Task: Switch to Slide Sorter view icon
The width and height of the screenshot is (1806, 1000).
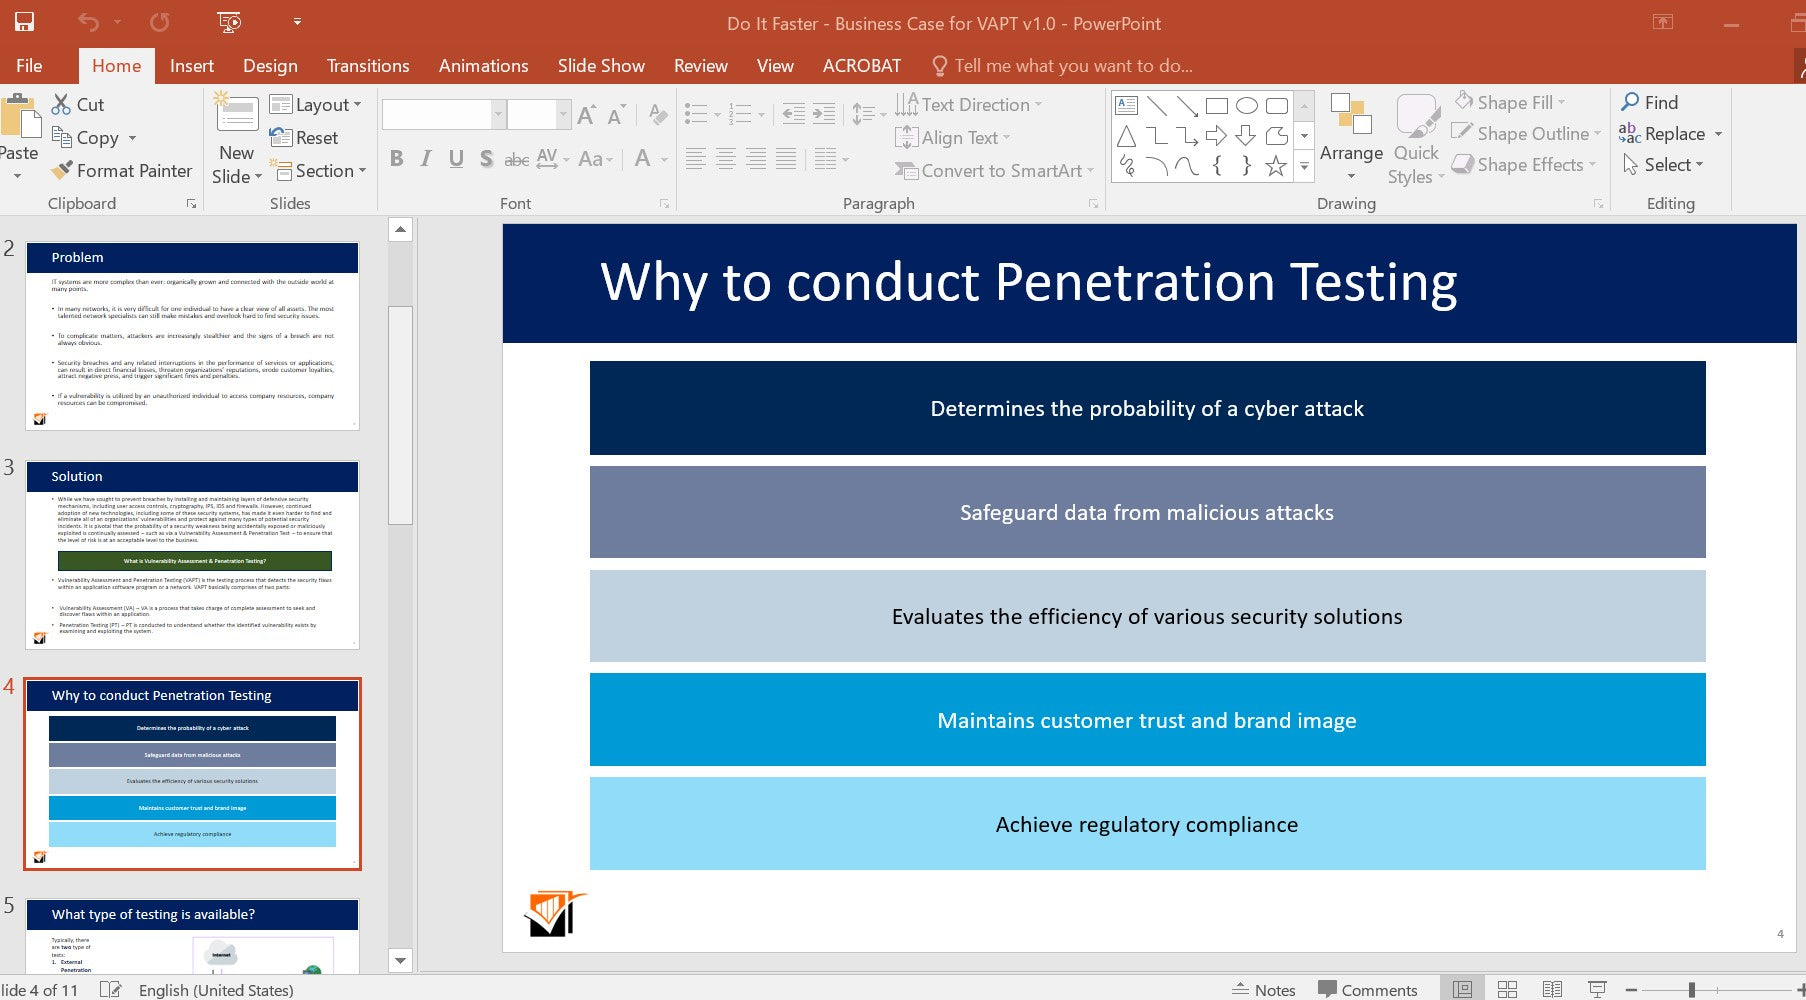Action: (x=1507, y=989)
